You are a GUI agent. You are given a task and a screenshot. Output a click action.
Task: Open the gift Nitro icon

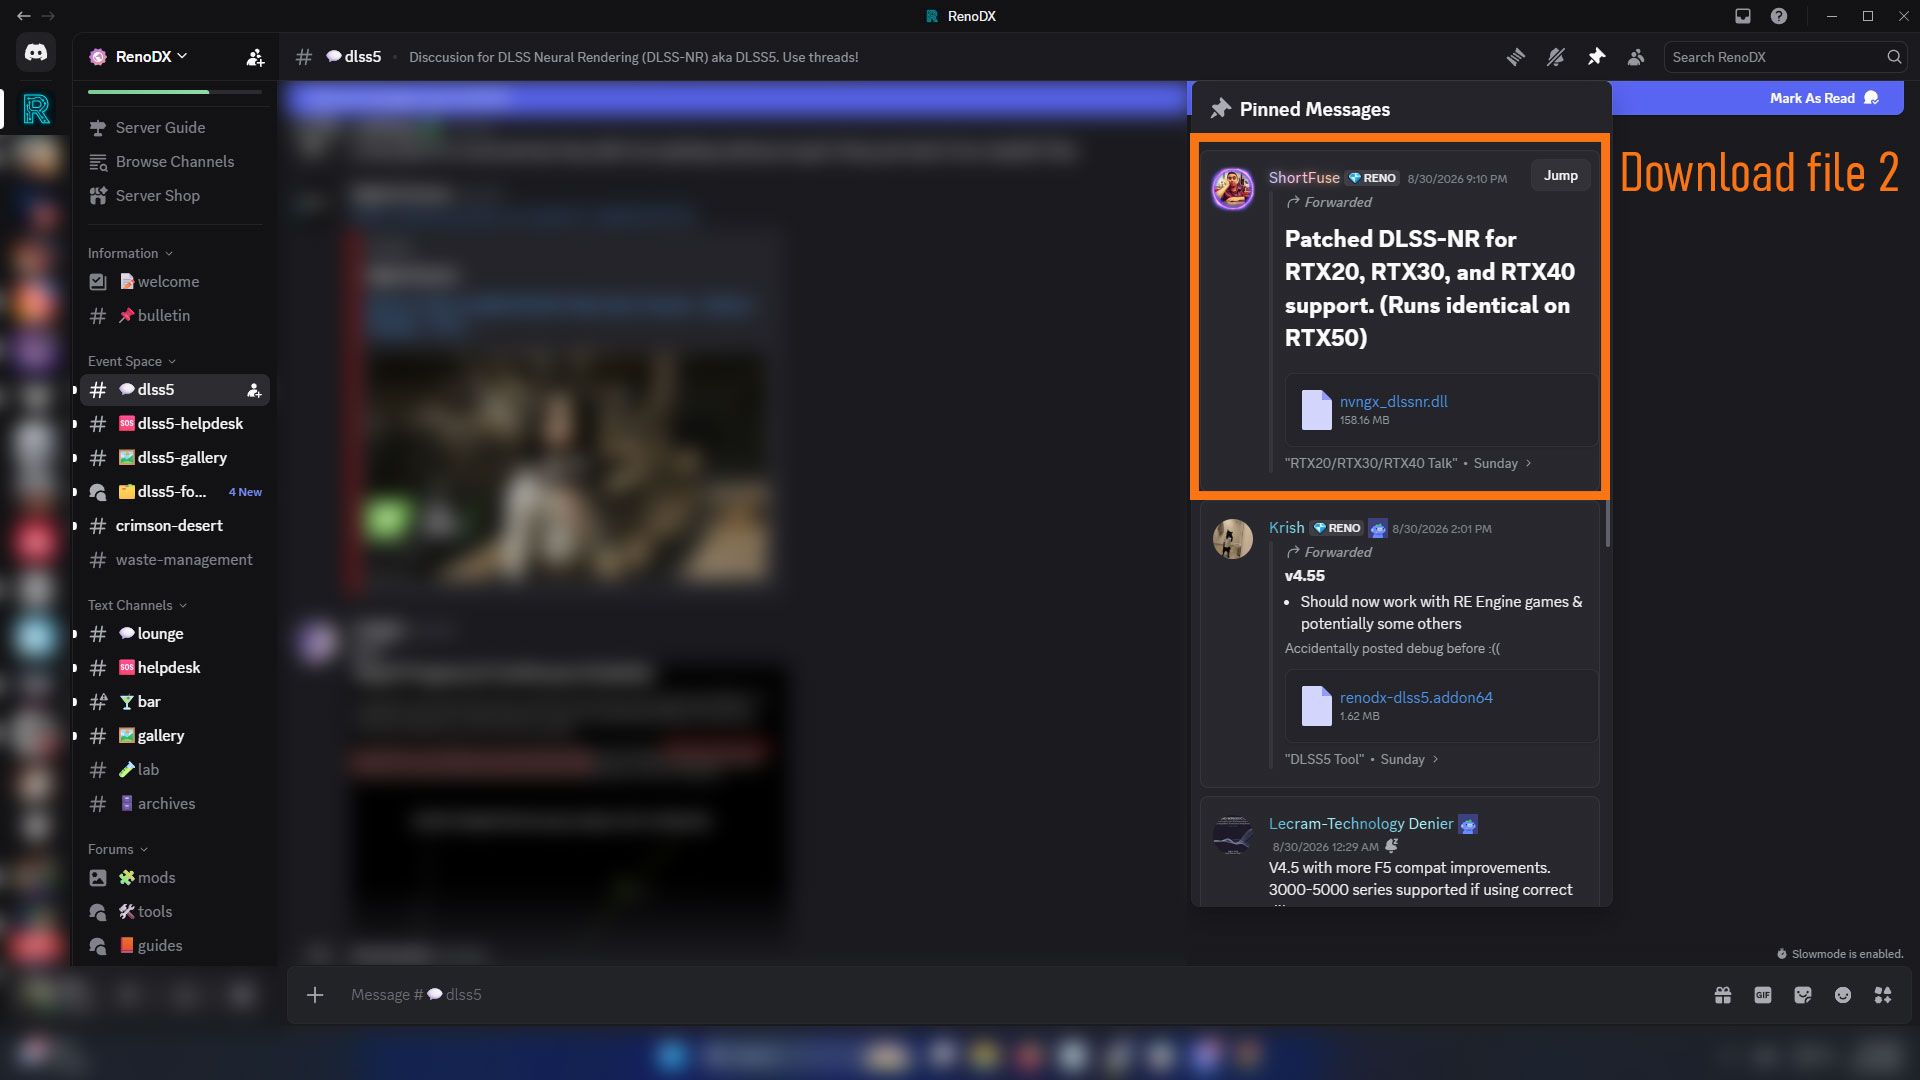1723,994
